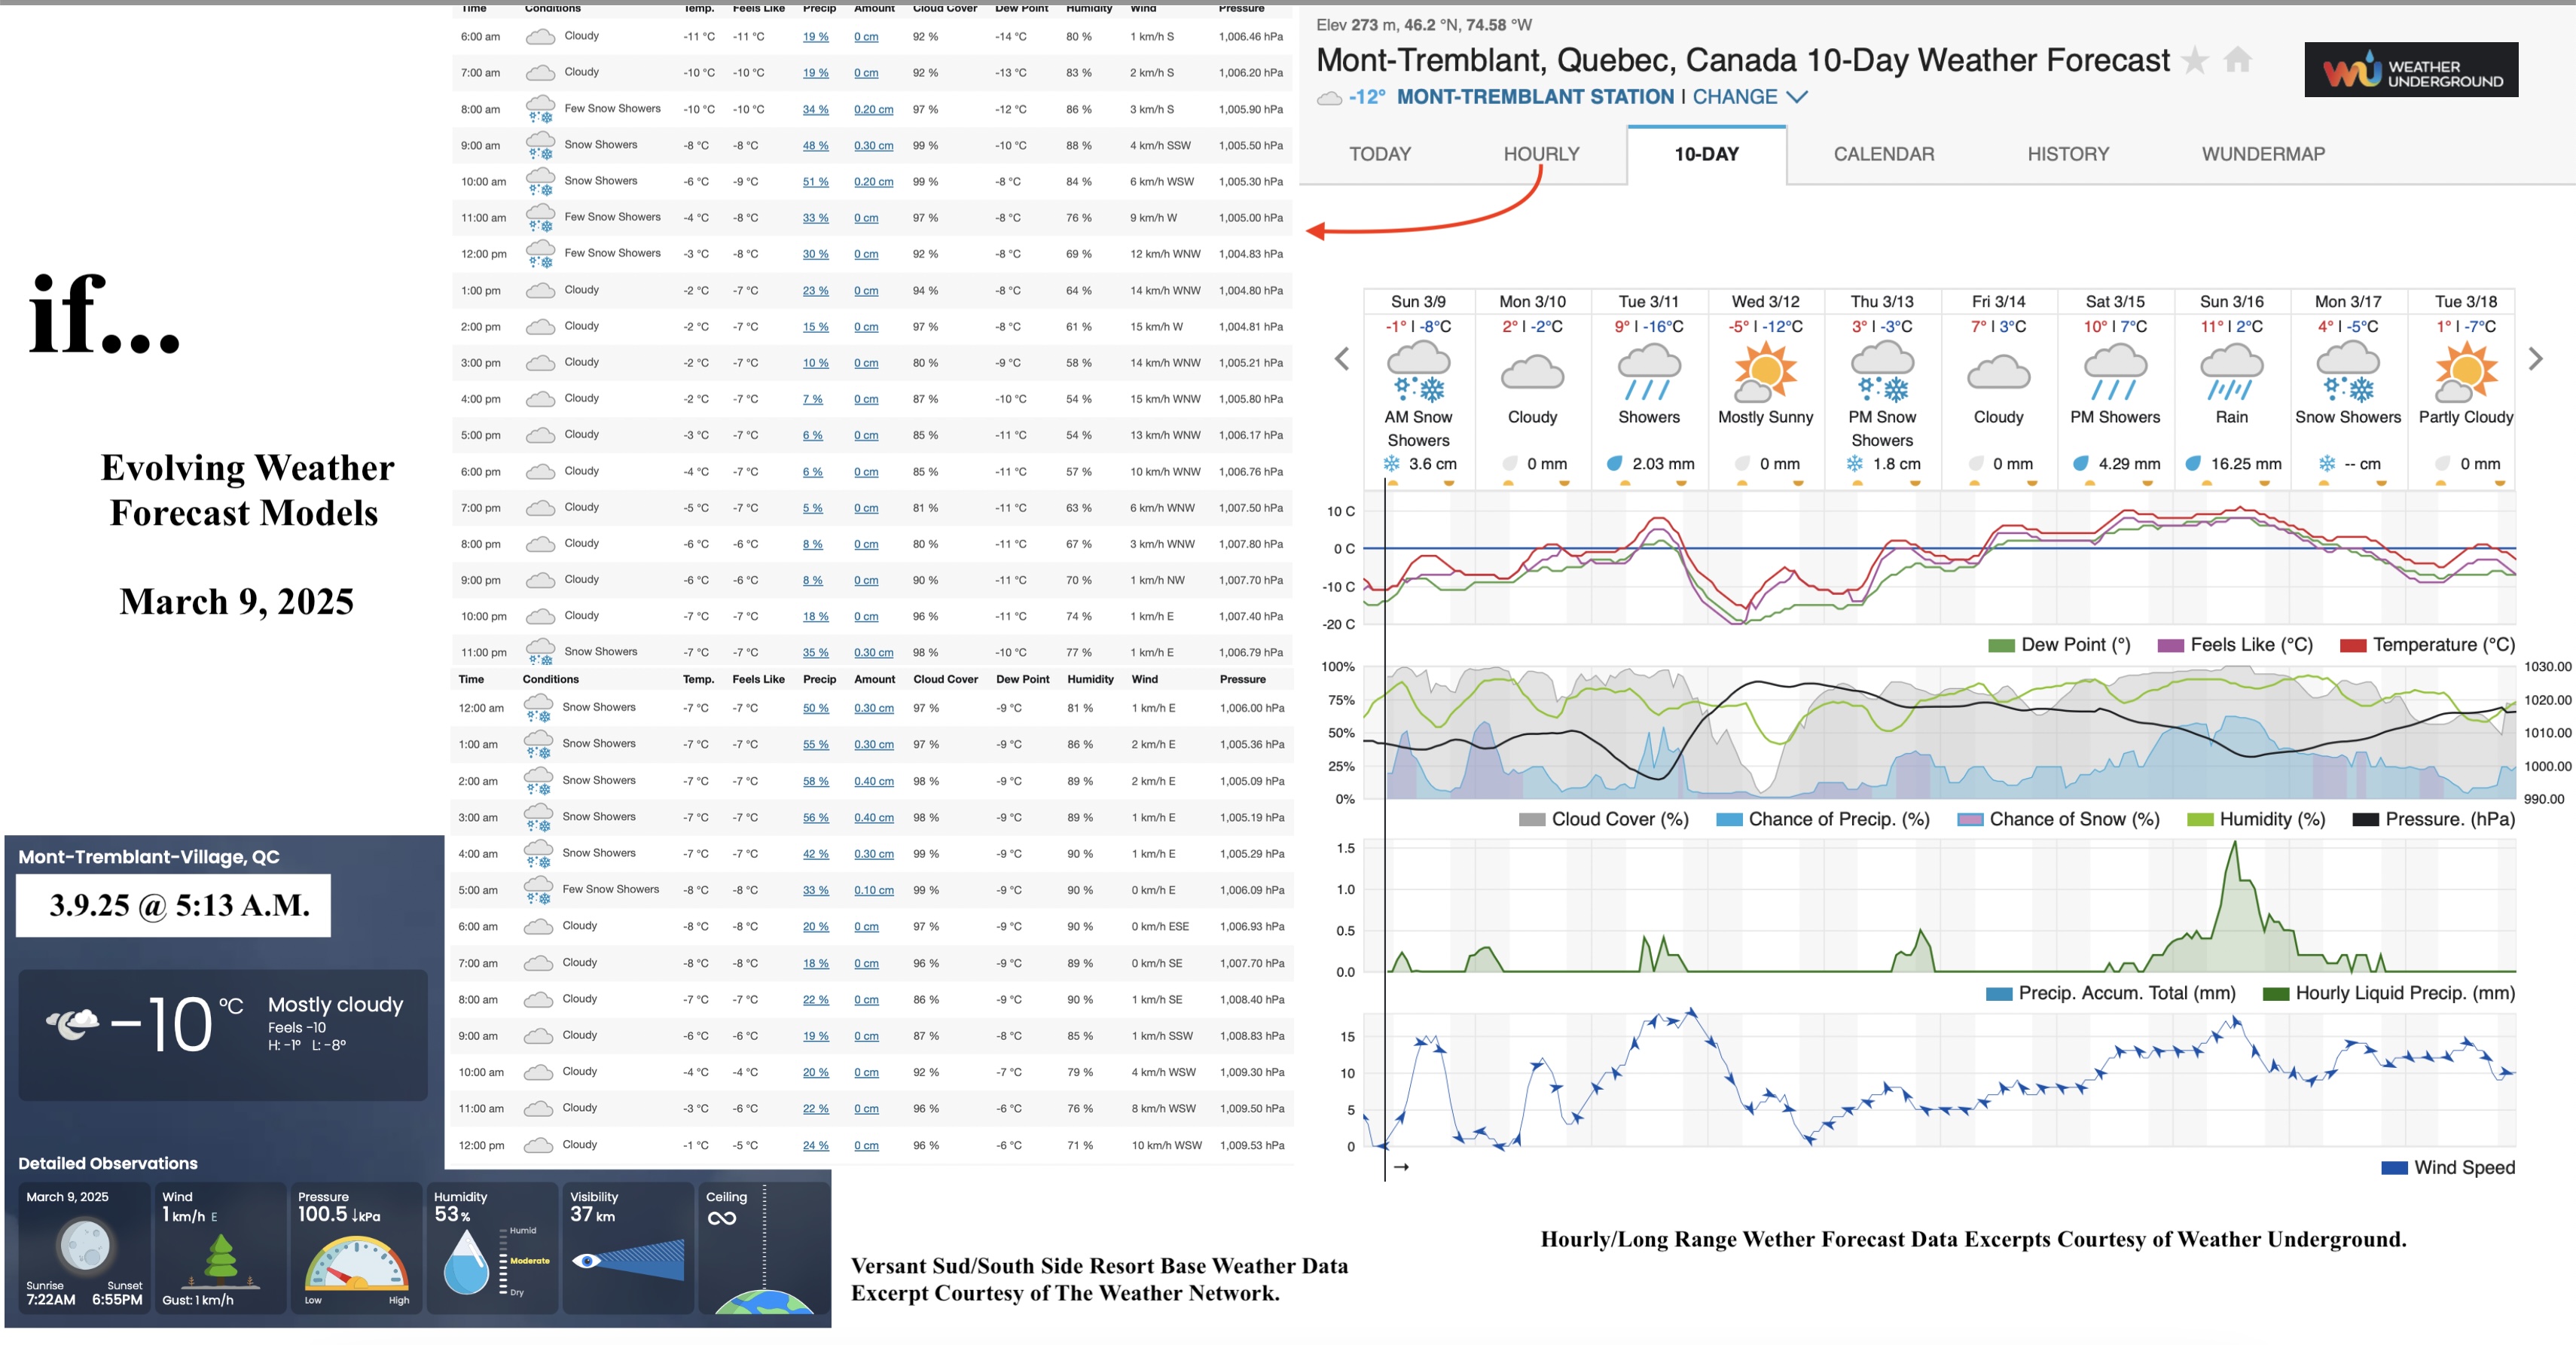Click the Sun 3/9 day header
Viewport: 2576px width, 1345px height.
[1418, 301]
